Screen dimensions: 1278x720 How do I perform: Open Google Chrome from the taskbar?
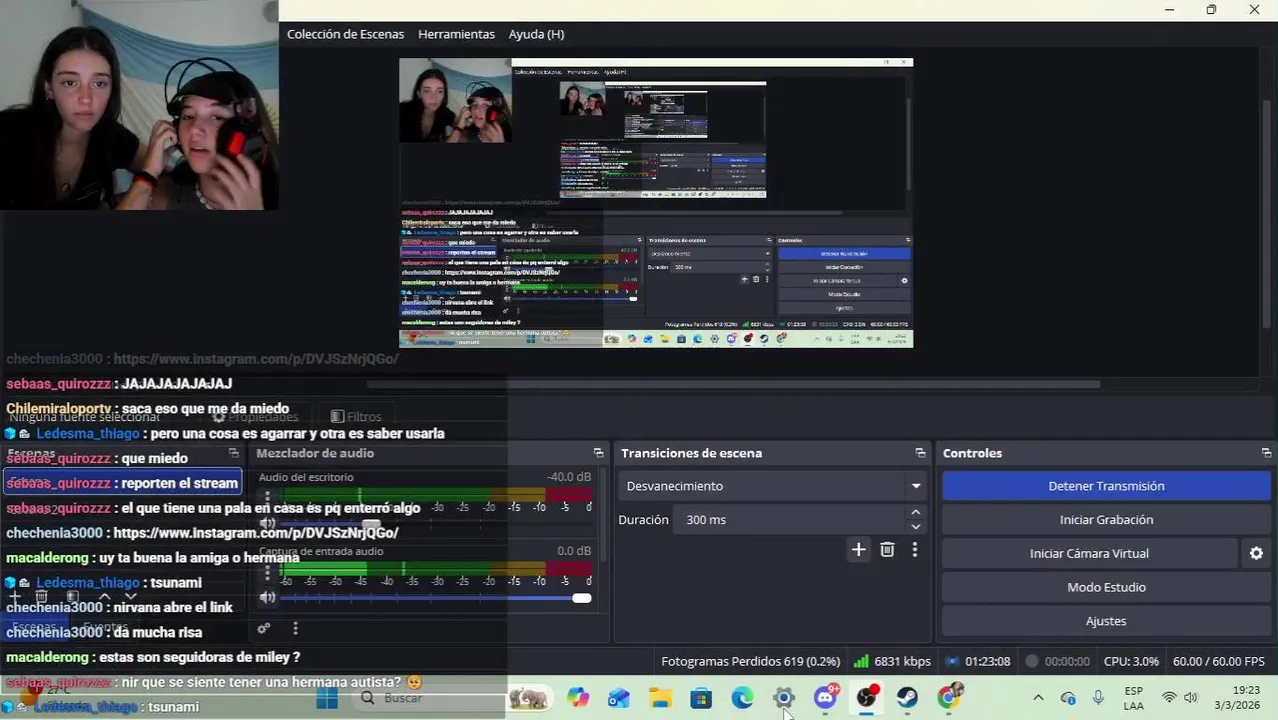[949, 697]
